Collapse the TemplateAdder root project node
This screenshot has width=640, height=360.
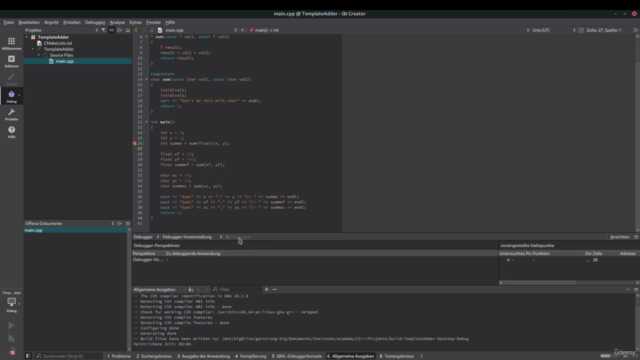[x=27, y=37]
